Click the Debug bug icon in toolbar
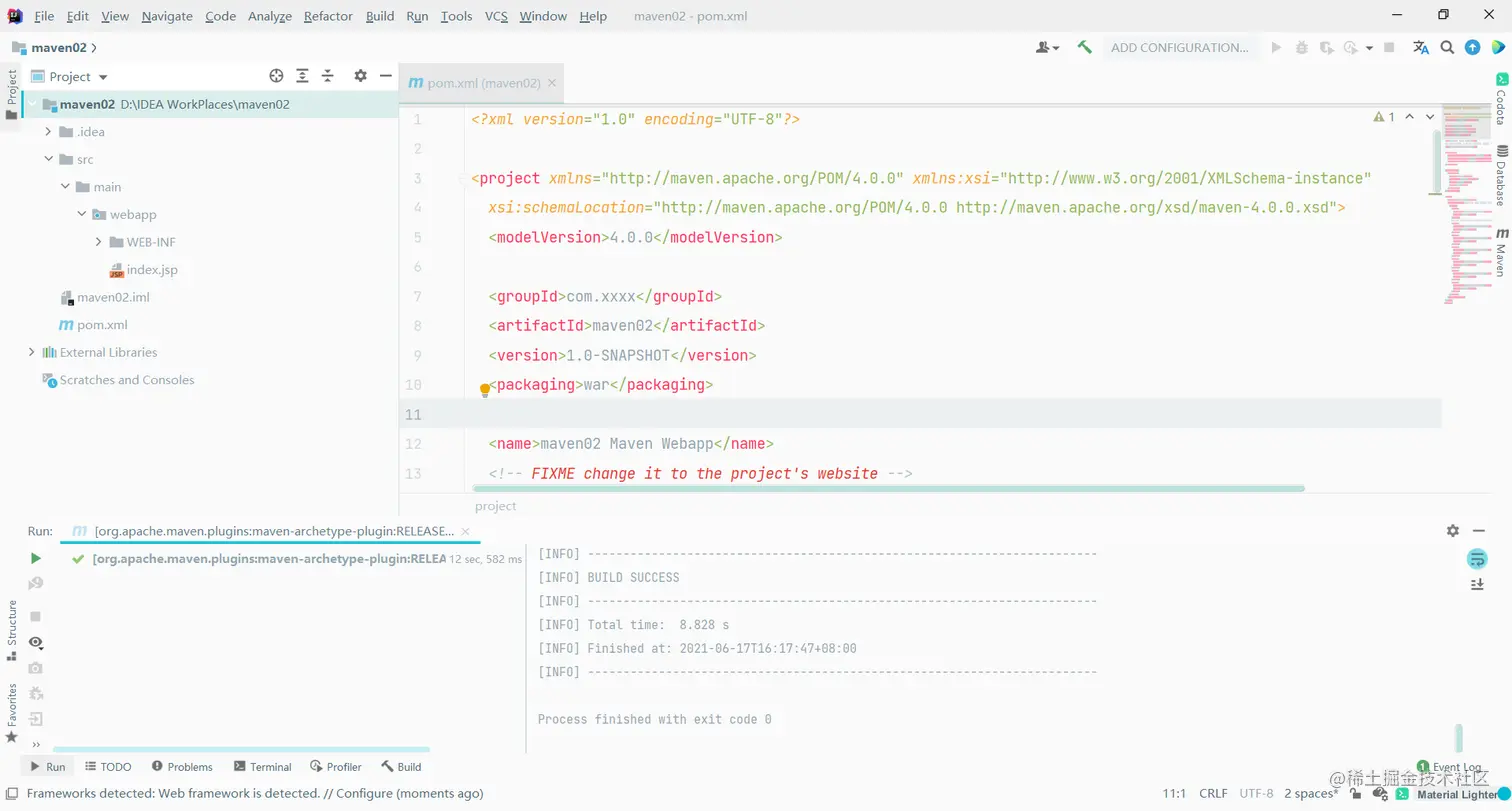Image resolution: width=1512 pixels, height=811 pixels. click(x=1301, y=47)
